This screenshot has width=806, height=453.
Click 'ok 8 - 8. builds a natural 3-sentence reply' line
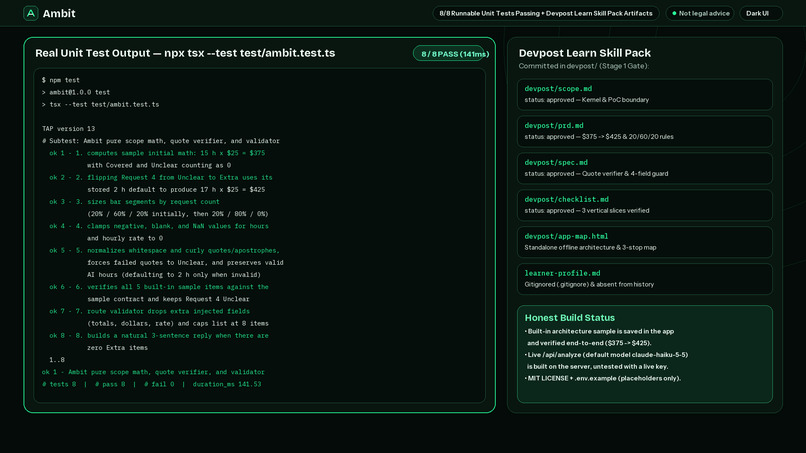click(x=159, y=336)
